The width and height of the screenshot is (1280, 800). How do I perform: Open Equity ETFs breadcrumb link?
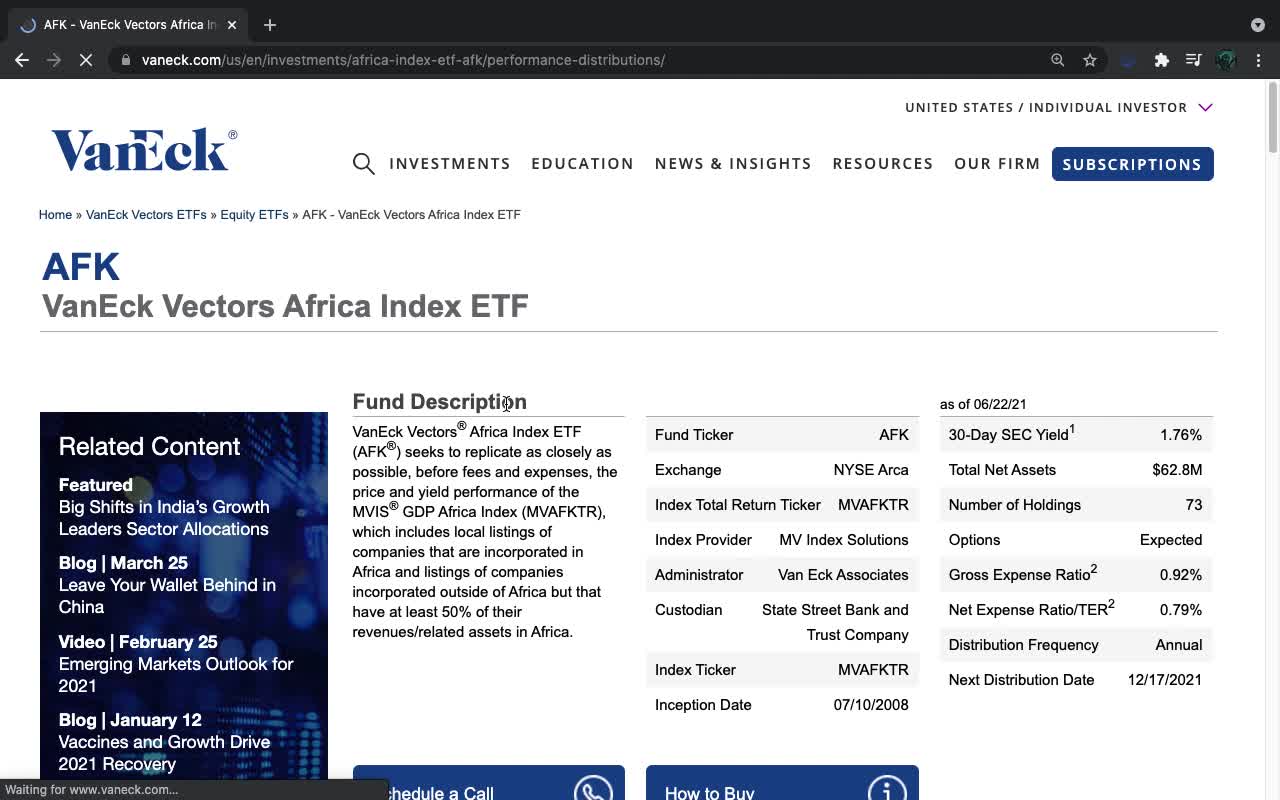254,215
